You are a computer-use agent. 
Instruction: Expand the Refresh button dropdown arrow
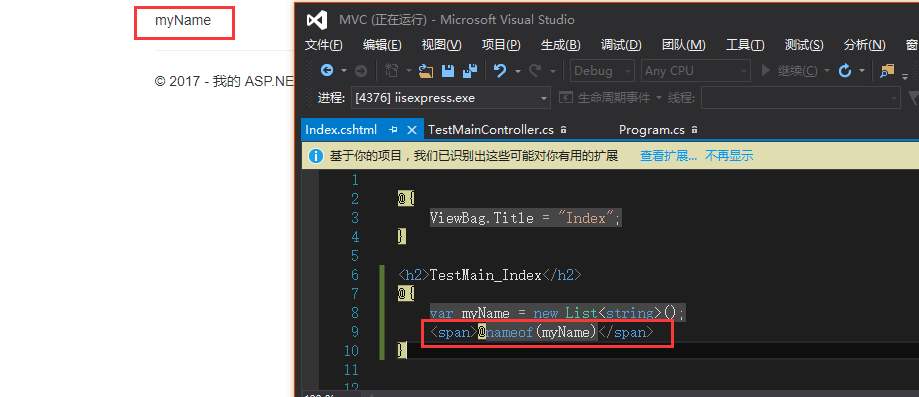862,71
